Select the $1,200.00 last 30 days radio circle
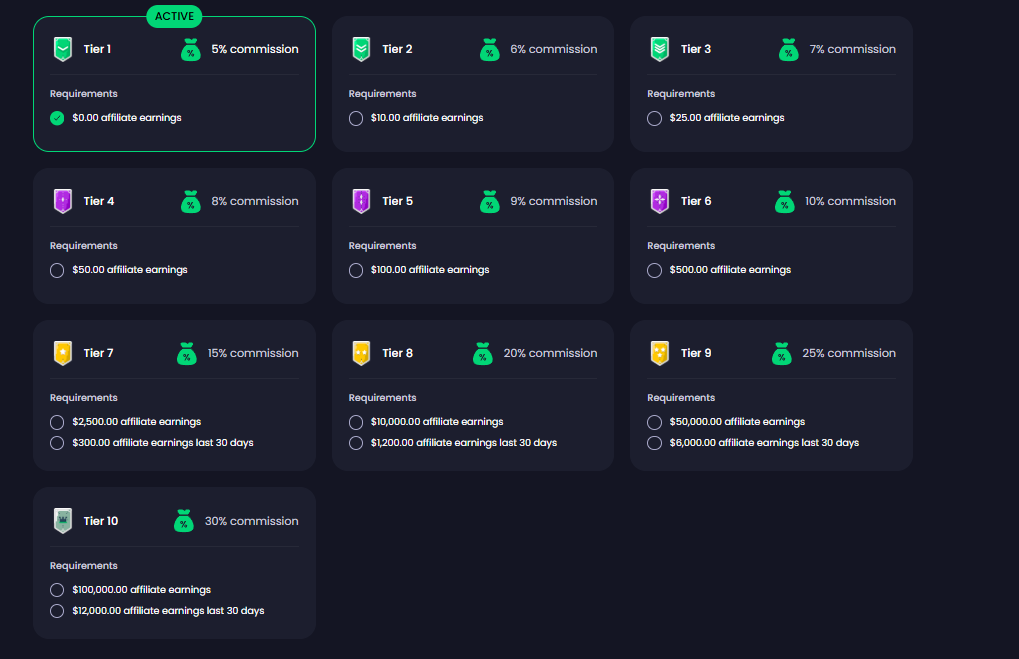This screenshot has width=1019, height=659. [355, 443]
